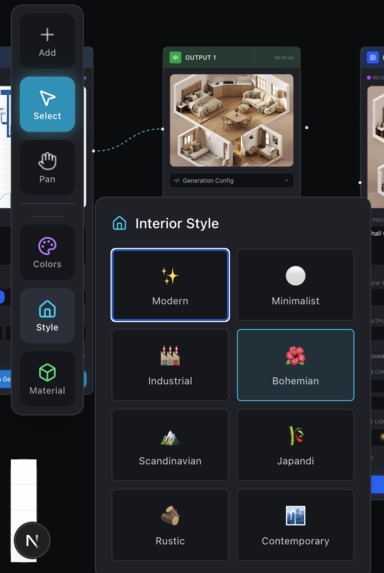This screenshot has width=384, height=573.
Task: Click the blue icon on the right node header
Action: pos(373,57)
